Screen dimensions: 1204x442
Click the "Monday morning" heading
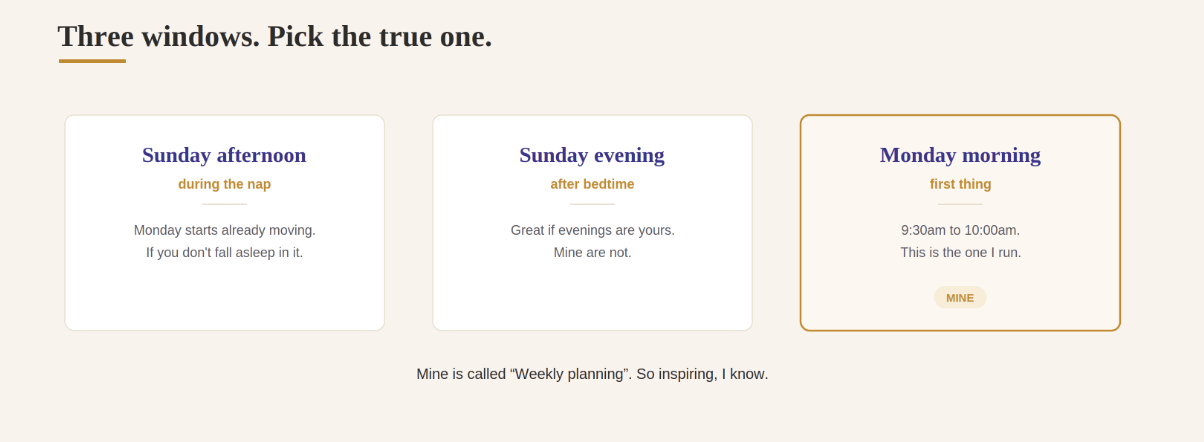point(960,155)
